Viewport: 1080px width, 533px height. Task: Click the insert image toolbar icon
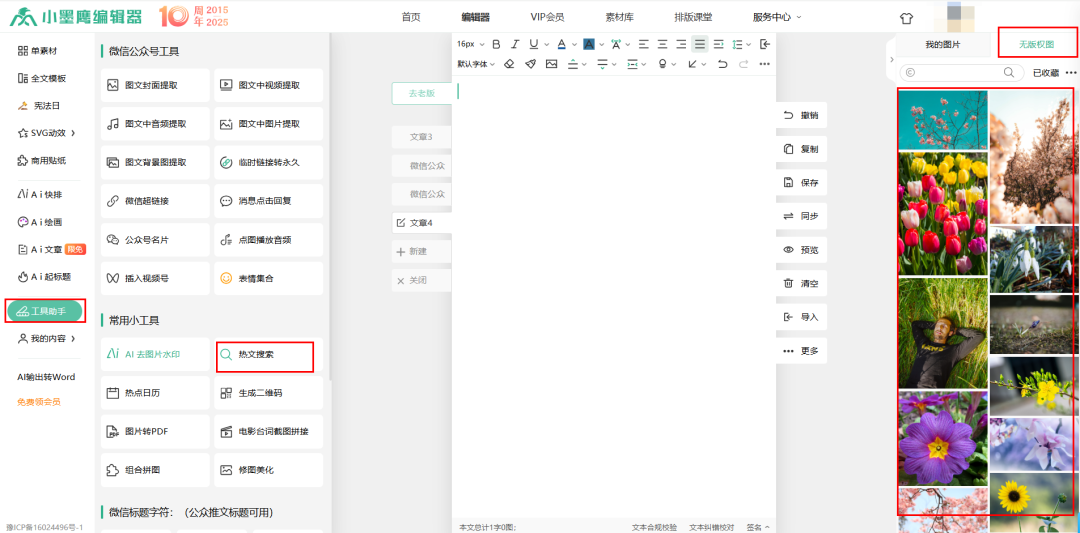coord(551,64)
